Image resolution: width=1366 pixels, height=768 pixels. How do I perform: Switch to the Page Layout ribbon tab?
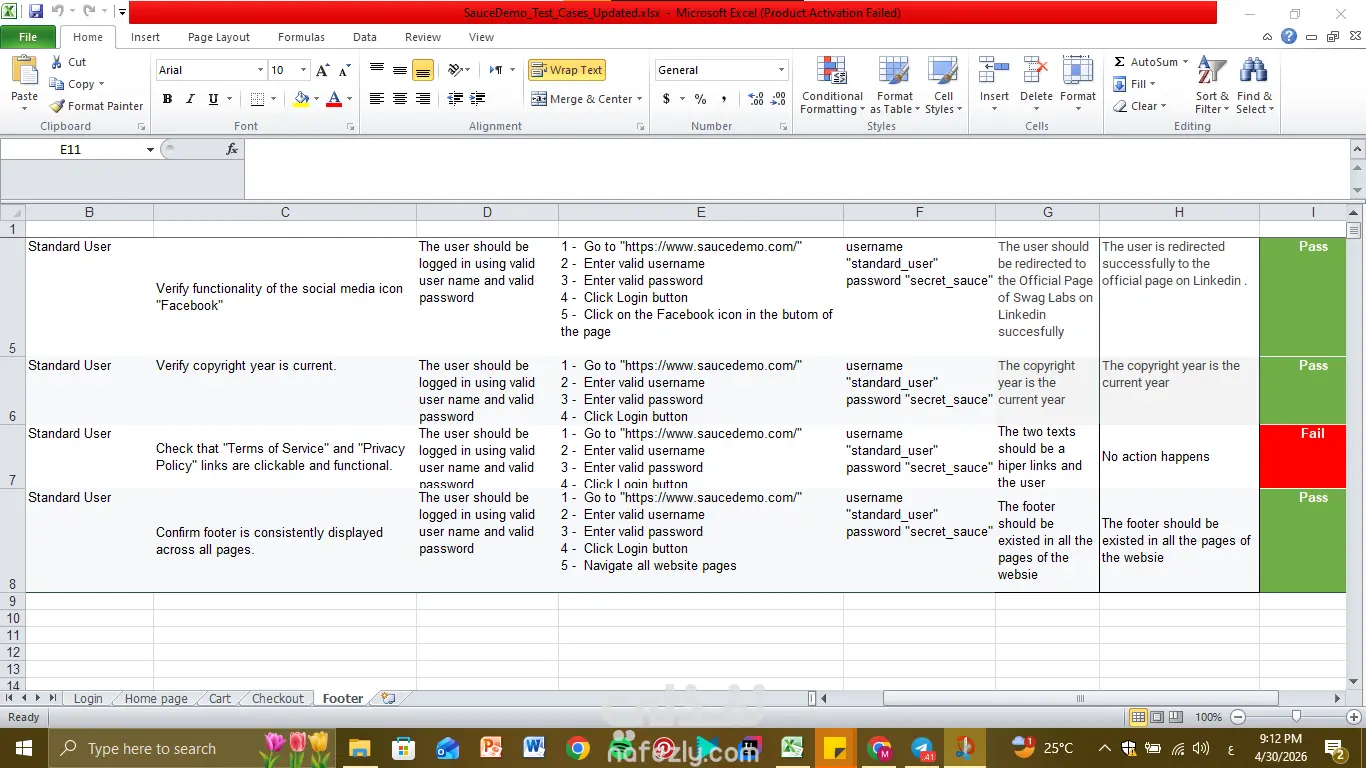pos(219,37)
